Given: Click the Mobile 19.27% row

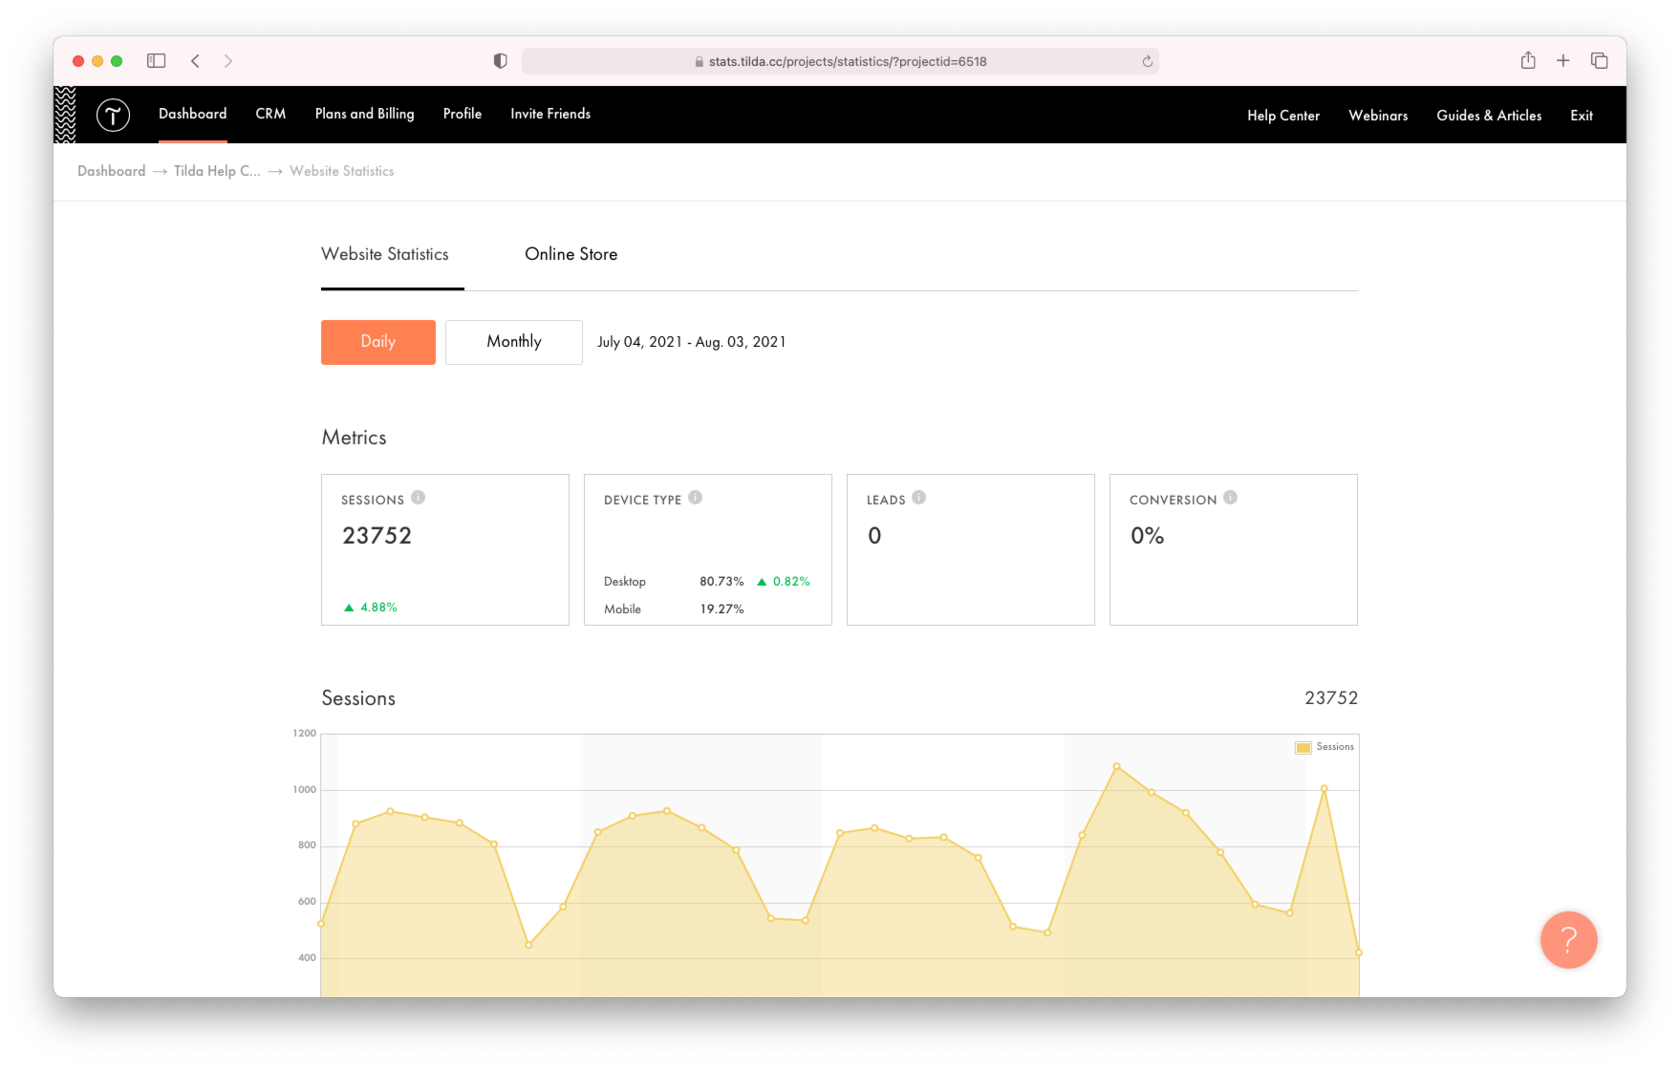Looking at the screenshot, I should [x=674, y=609].
